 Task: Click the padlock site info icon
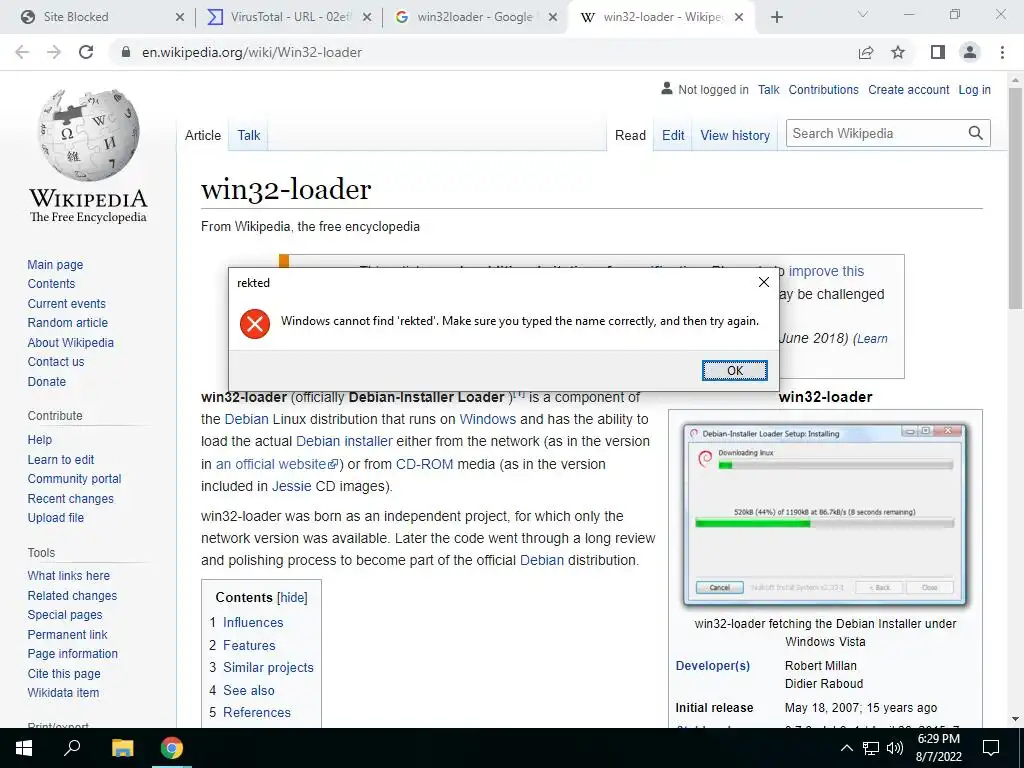(126, 52)
